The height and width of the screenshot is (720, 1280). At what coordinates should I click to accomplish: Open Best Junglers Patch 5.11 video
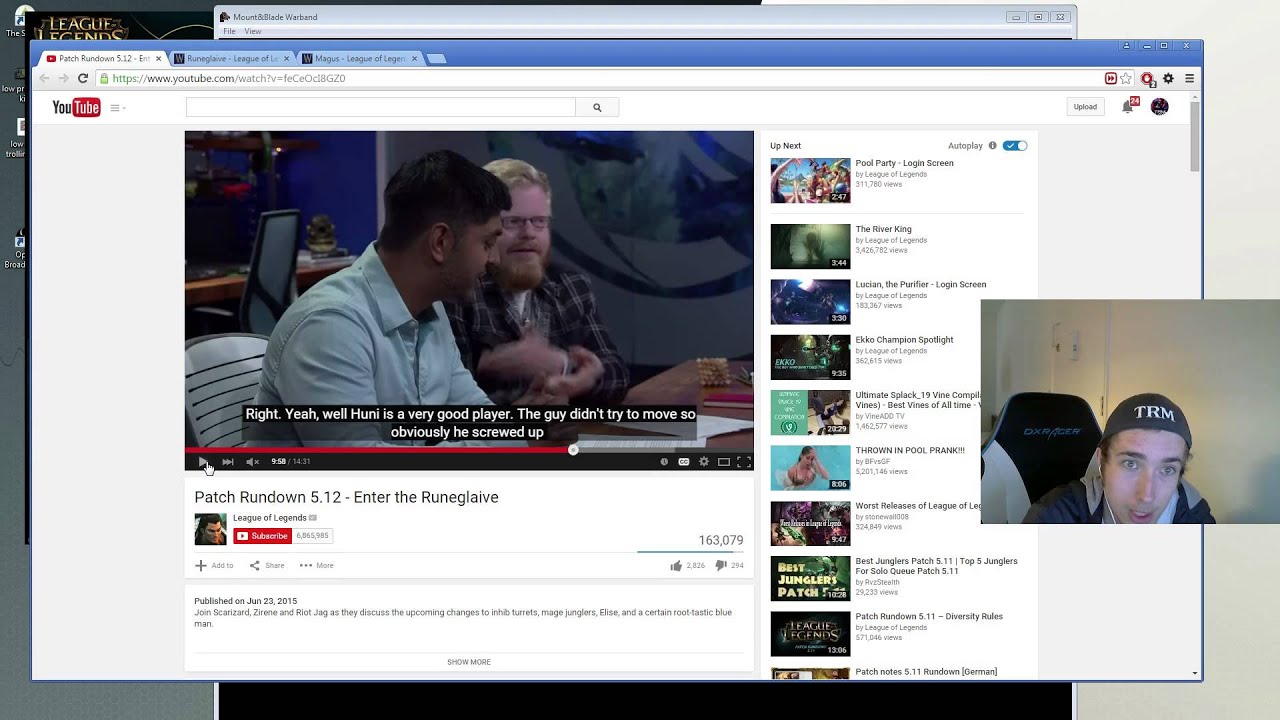pos(936,566)
